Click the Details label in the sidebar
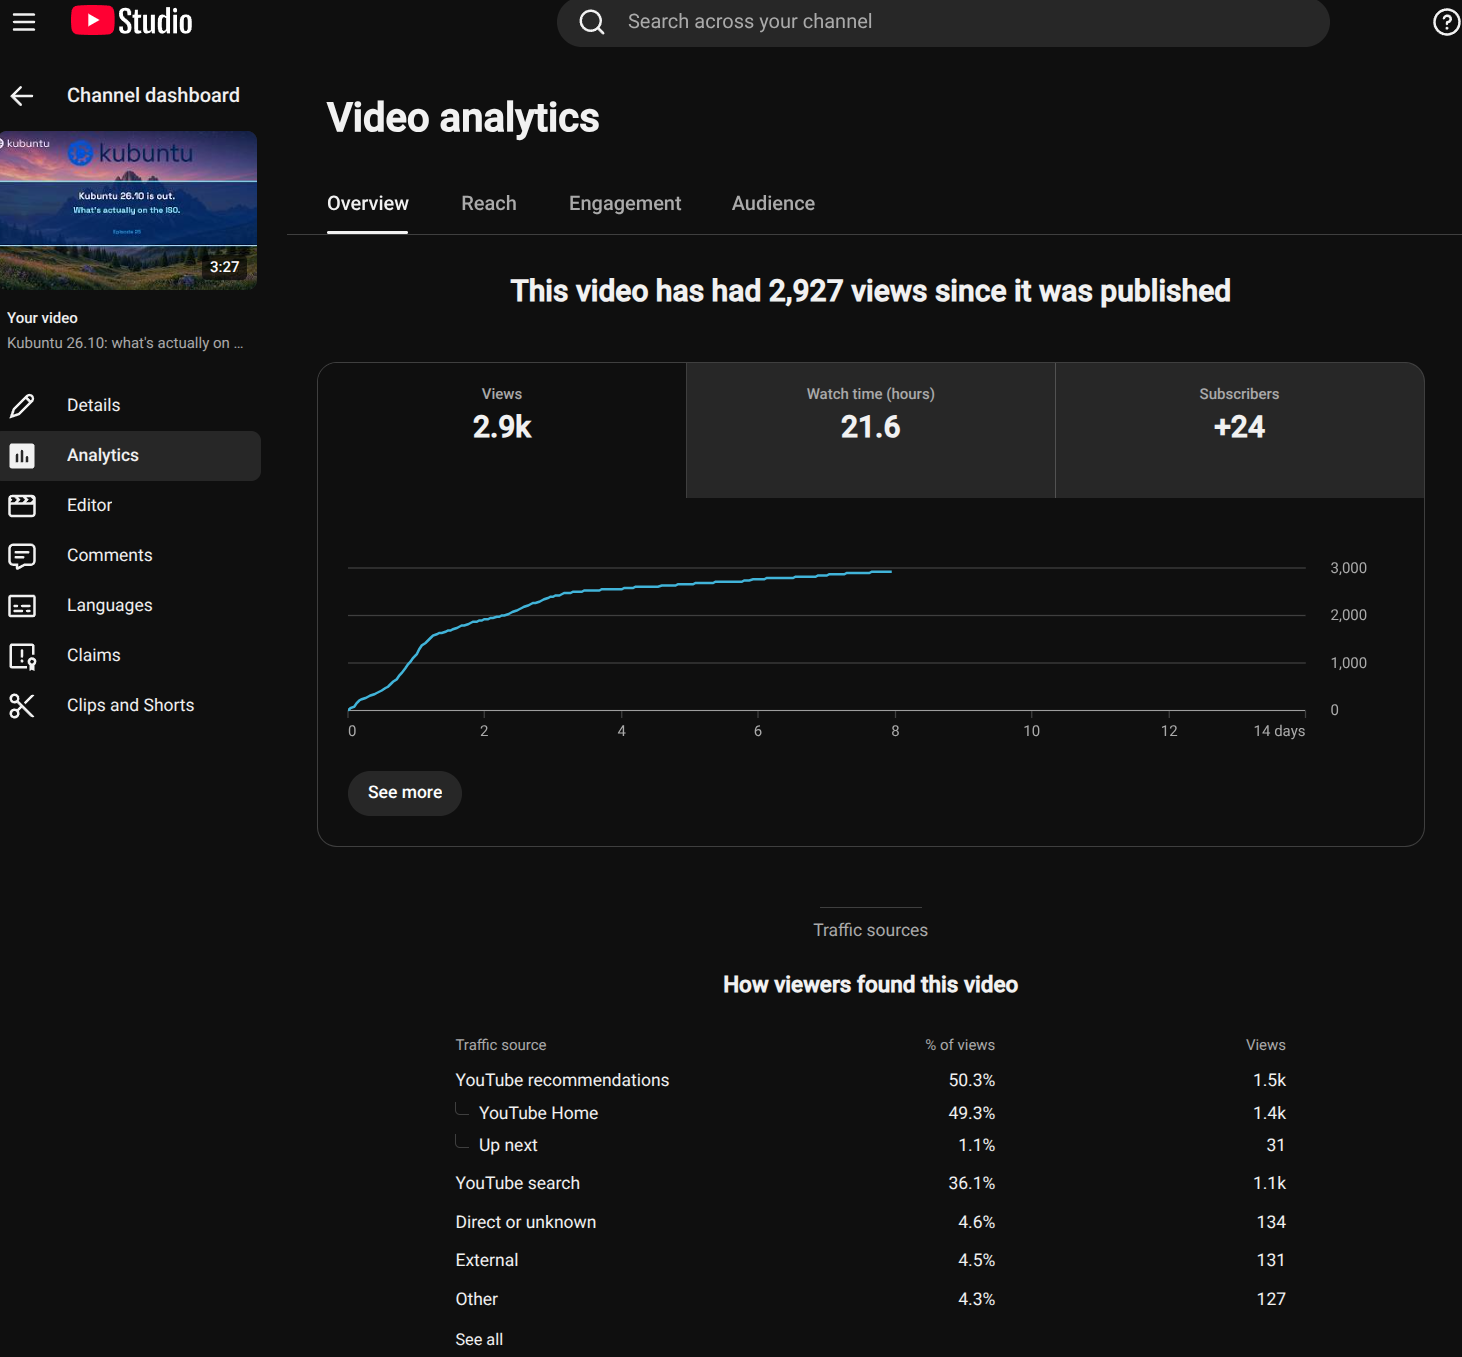1462x1357 pixels. coord(93,405)
